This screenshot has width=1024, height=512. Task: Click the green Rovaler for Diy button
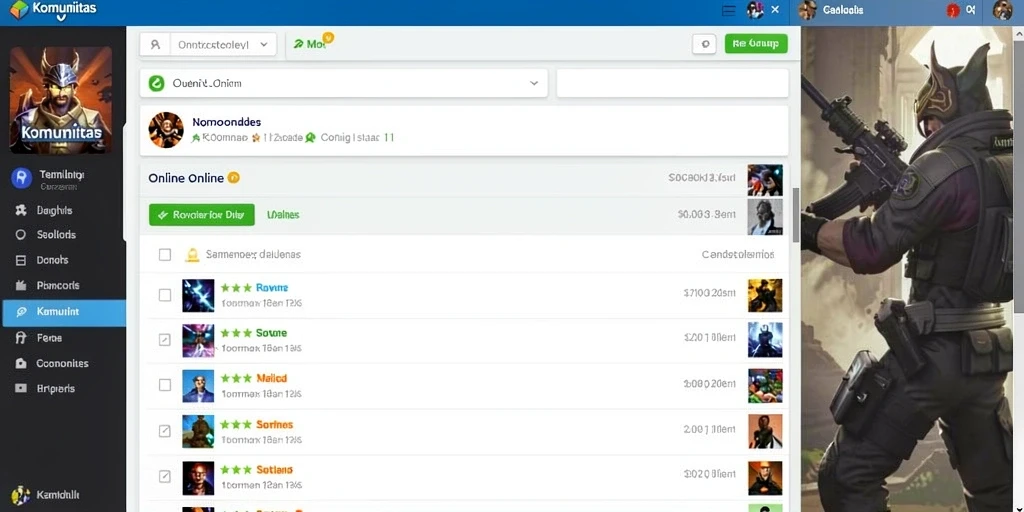202,215
